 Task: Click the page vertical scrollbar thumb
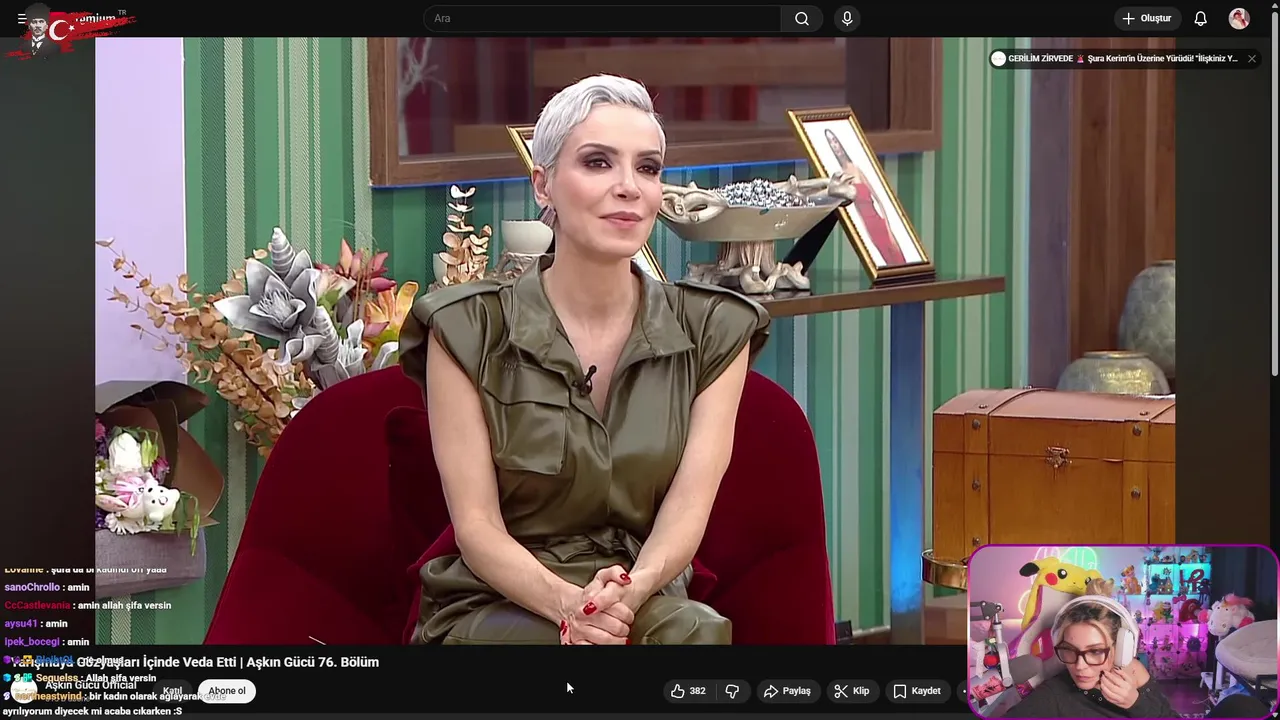(x=1273, y=195)
